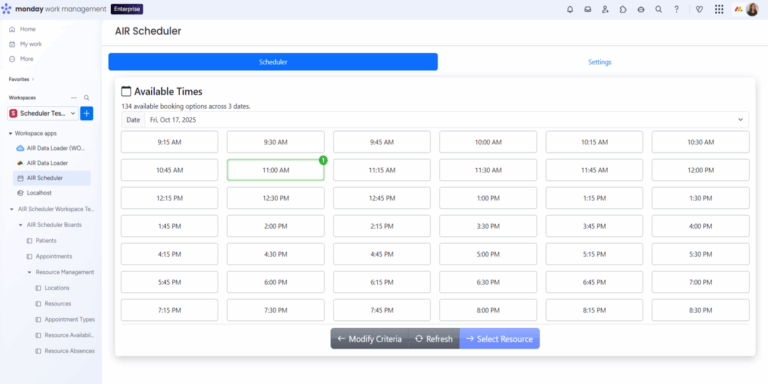This screenshot has height=384, width=768.
Task: Switch to the Scheduler tab
Action: (x=273, y=62)
